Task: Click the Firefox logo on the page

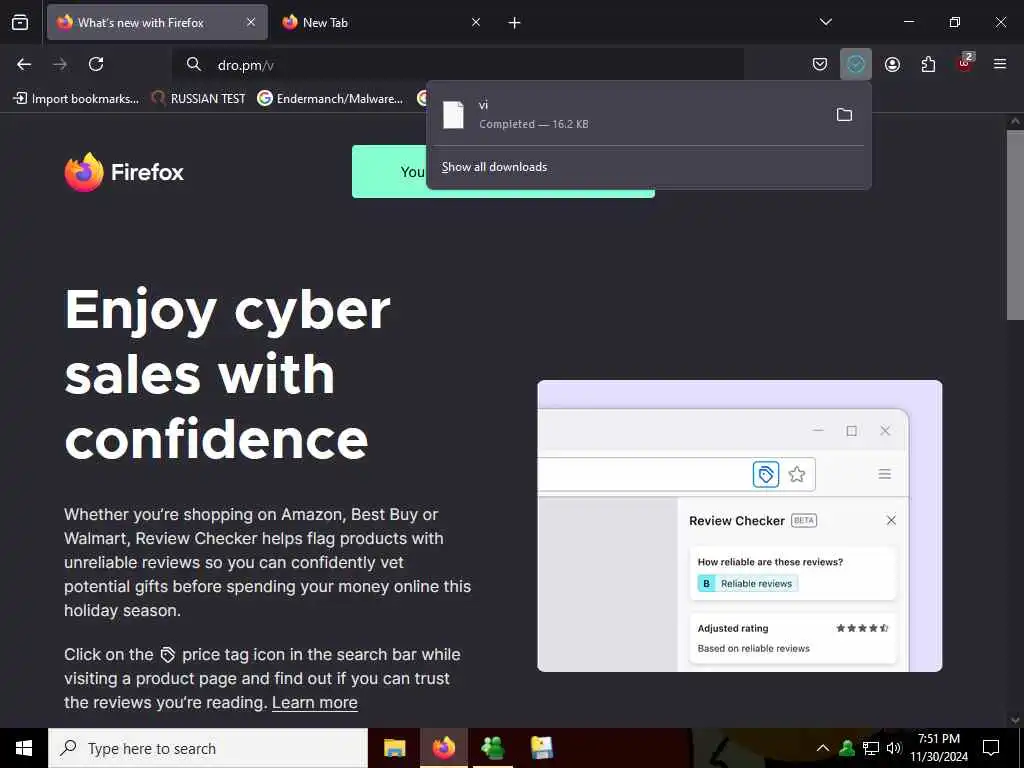Action: [124, 172]
